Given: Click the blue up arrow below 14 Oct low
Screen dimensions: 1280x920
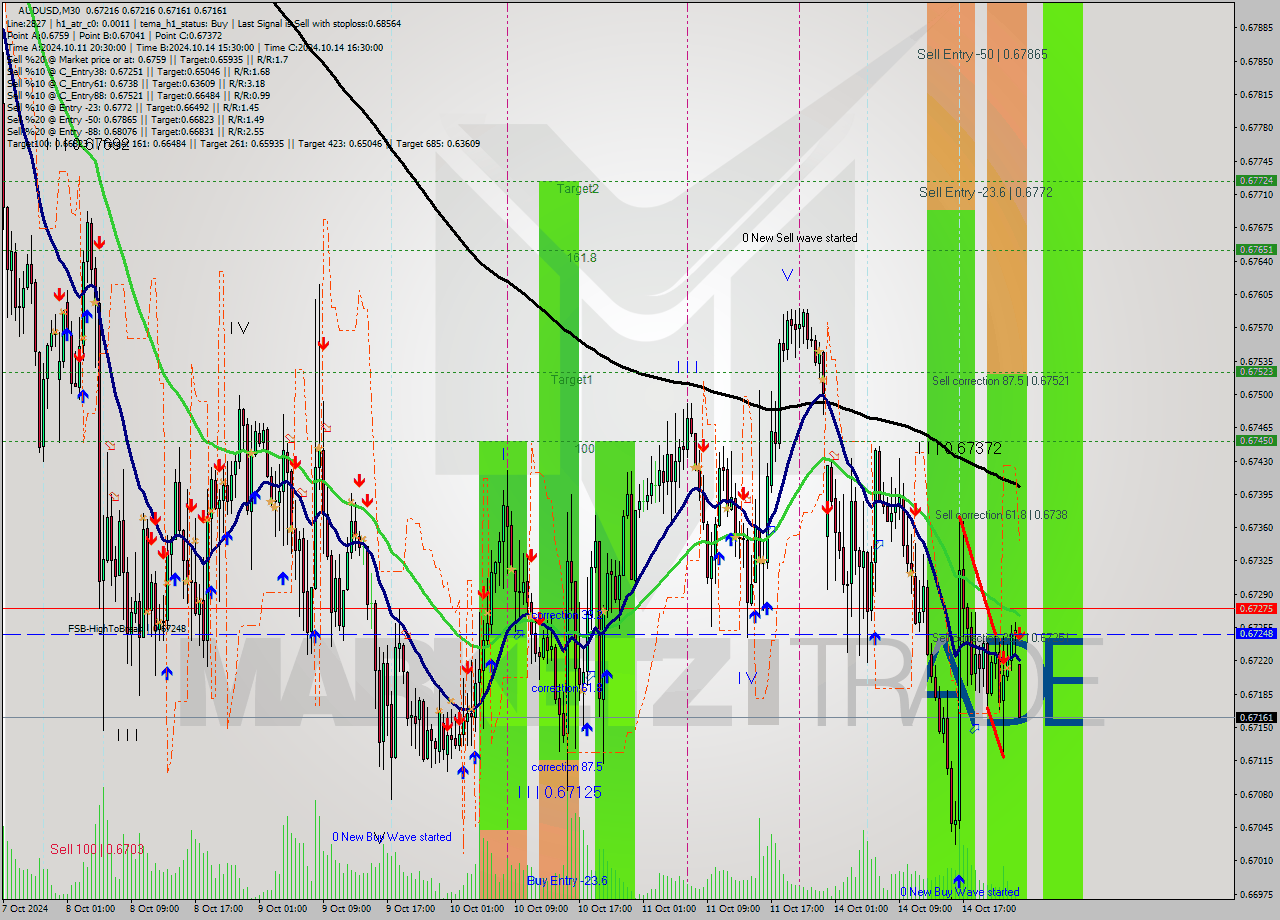Looking at the screenshot, I should pos(959,881).
